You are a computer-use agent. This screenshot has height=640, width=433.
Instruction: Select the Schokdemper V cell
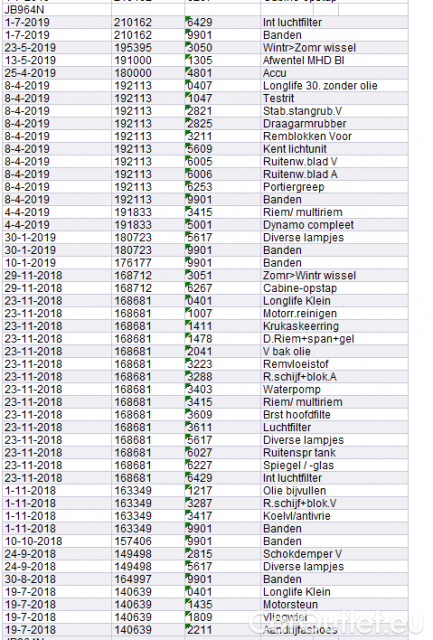tap(334, 554)
